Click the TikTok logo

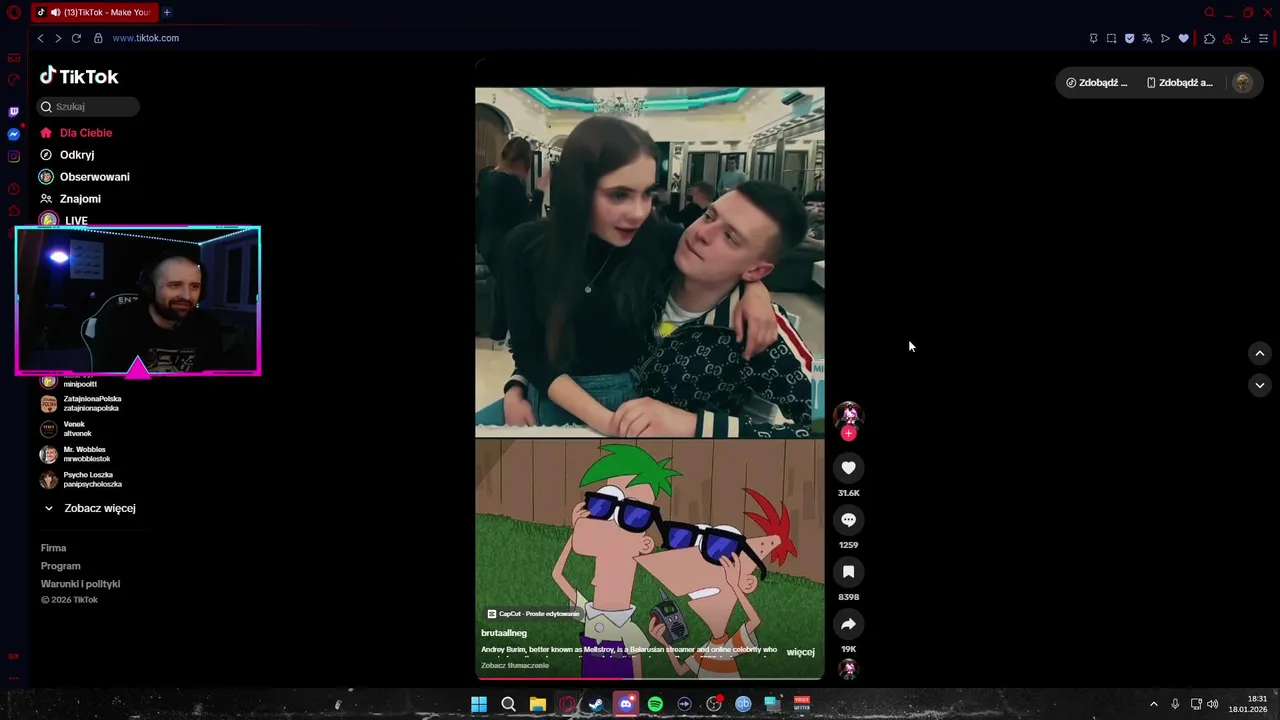click(79, 76)
